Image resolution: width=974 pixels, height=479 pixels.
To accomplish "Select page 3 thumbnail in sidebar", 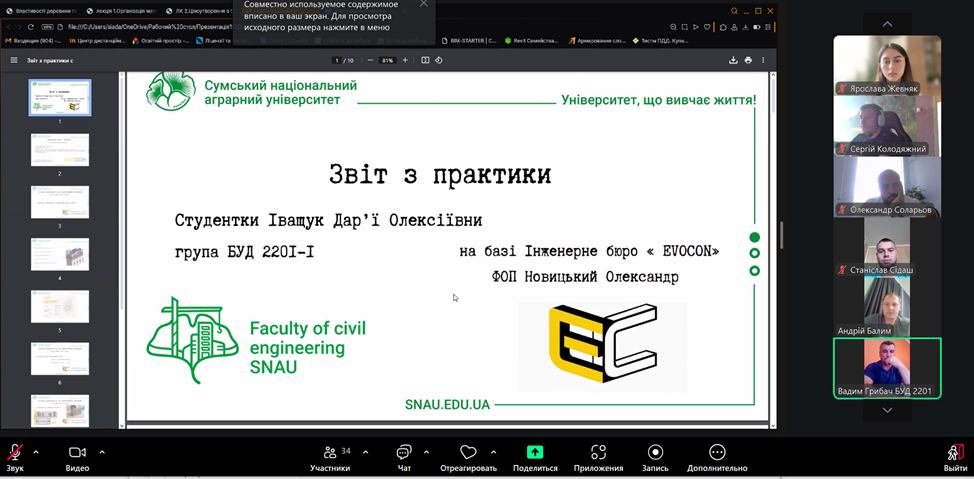I will (60, 202).
